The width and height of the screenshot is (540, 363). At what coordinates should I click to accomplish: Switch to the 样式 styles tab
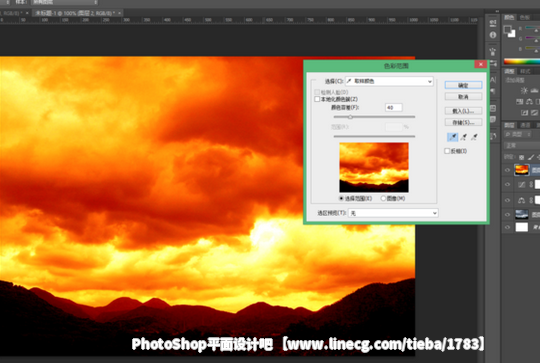click(x=525, y=71)
